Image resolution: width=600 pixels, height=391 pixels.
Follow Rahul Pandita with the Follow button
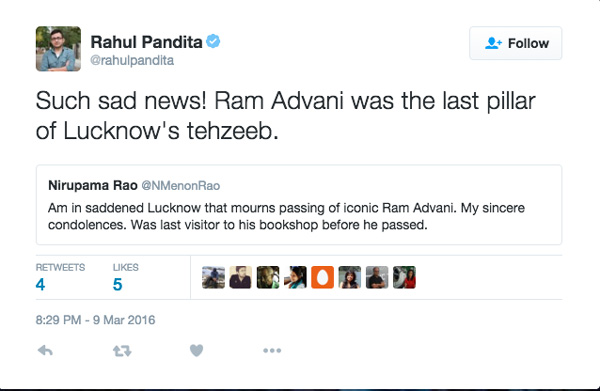[516, 43]
